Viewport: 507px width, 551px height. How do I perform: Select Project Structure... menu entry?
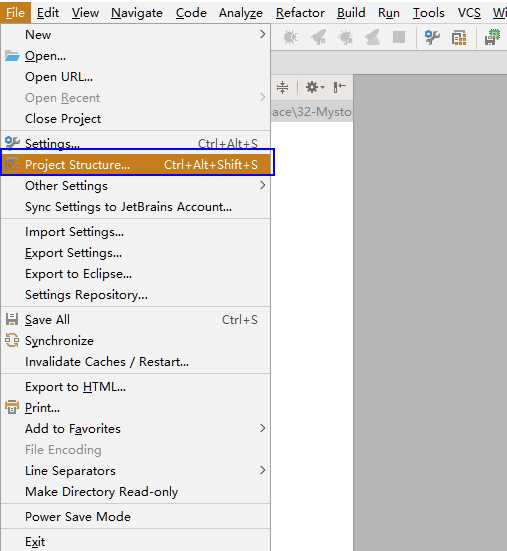137,164
